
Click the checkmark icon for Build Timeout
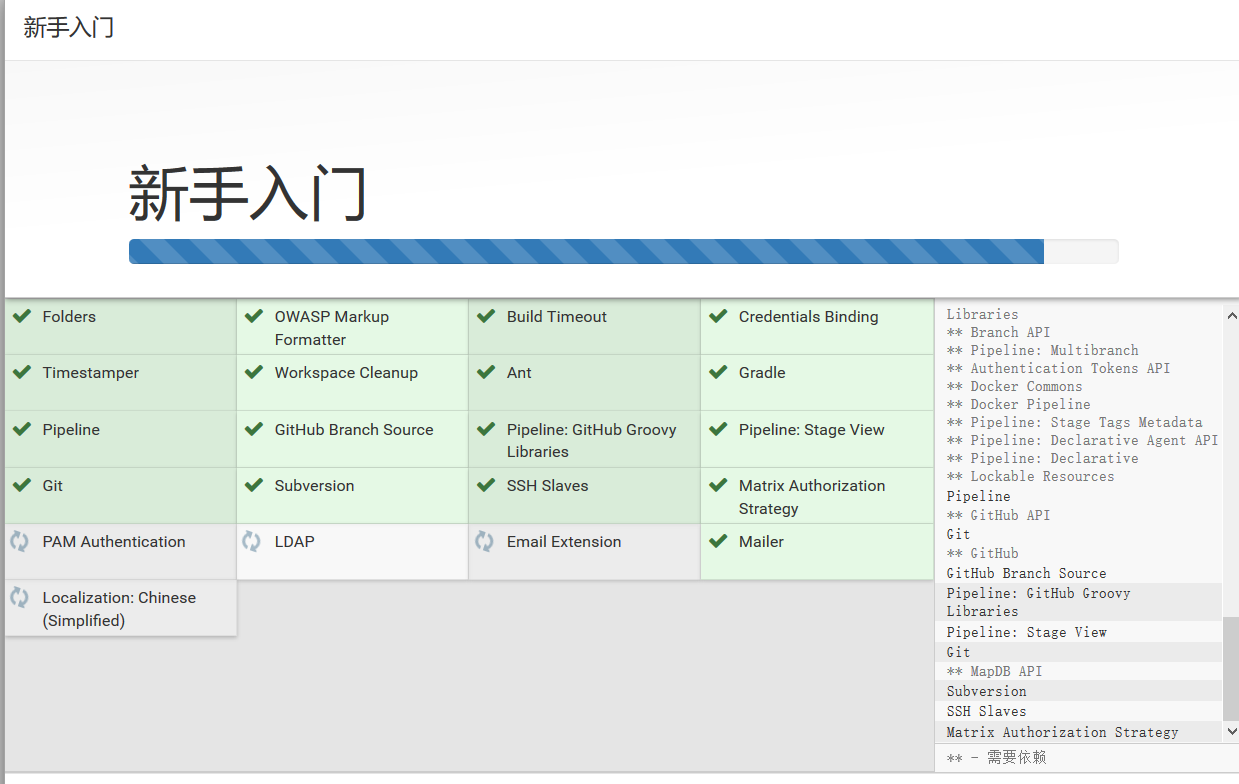click(486, 316)
